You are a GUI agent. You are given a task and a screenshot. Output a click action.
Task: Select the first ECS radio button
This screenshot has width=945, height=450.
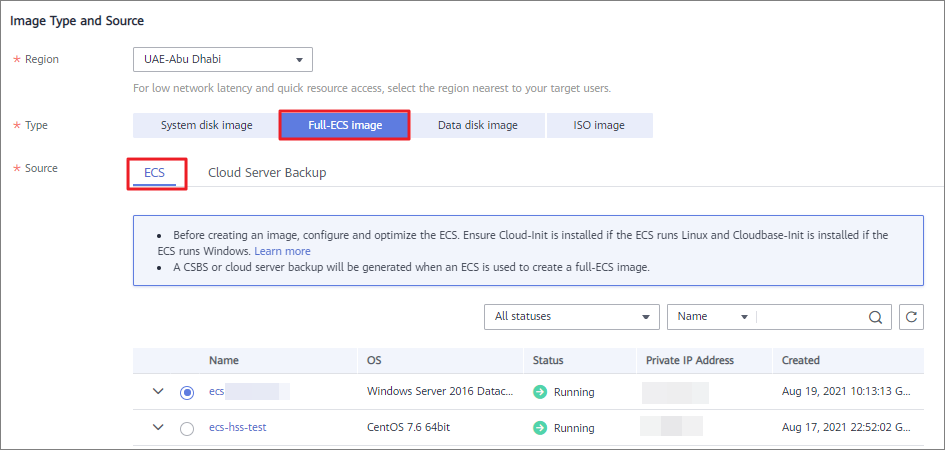click(x=187, y=392)
